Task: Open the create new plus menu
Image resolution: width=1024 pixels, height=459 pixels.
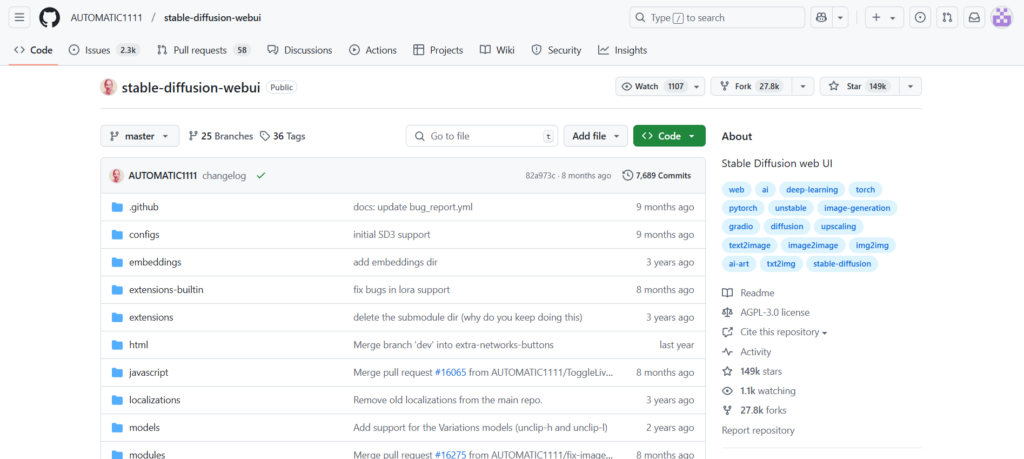Action: click(x=884, y=18)
